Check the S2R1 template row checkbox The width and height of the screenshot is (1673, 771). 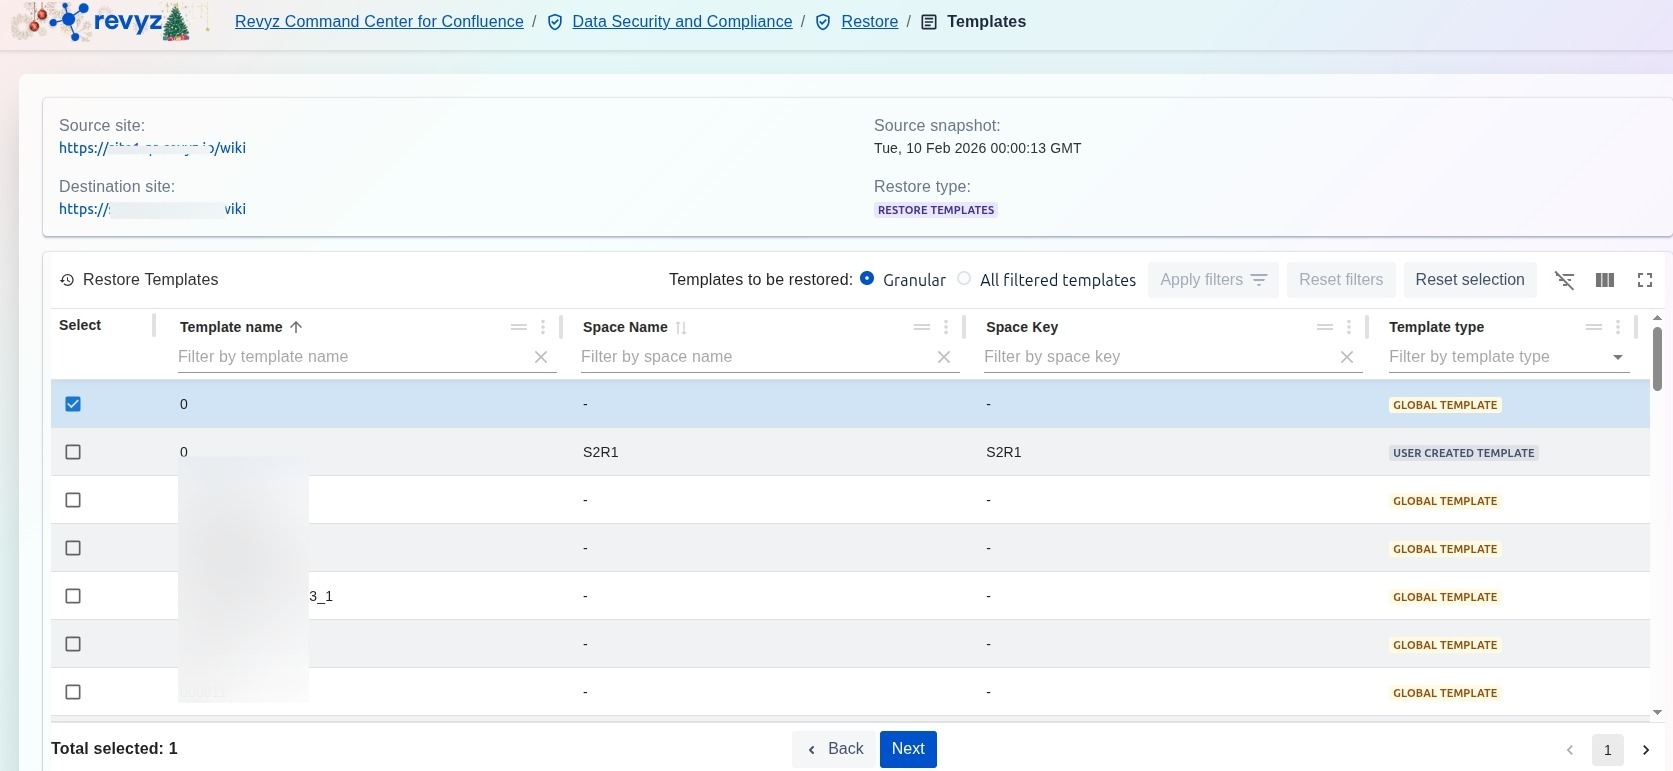(x=73, y=452)
